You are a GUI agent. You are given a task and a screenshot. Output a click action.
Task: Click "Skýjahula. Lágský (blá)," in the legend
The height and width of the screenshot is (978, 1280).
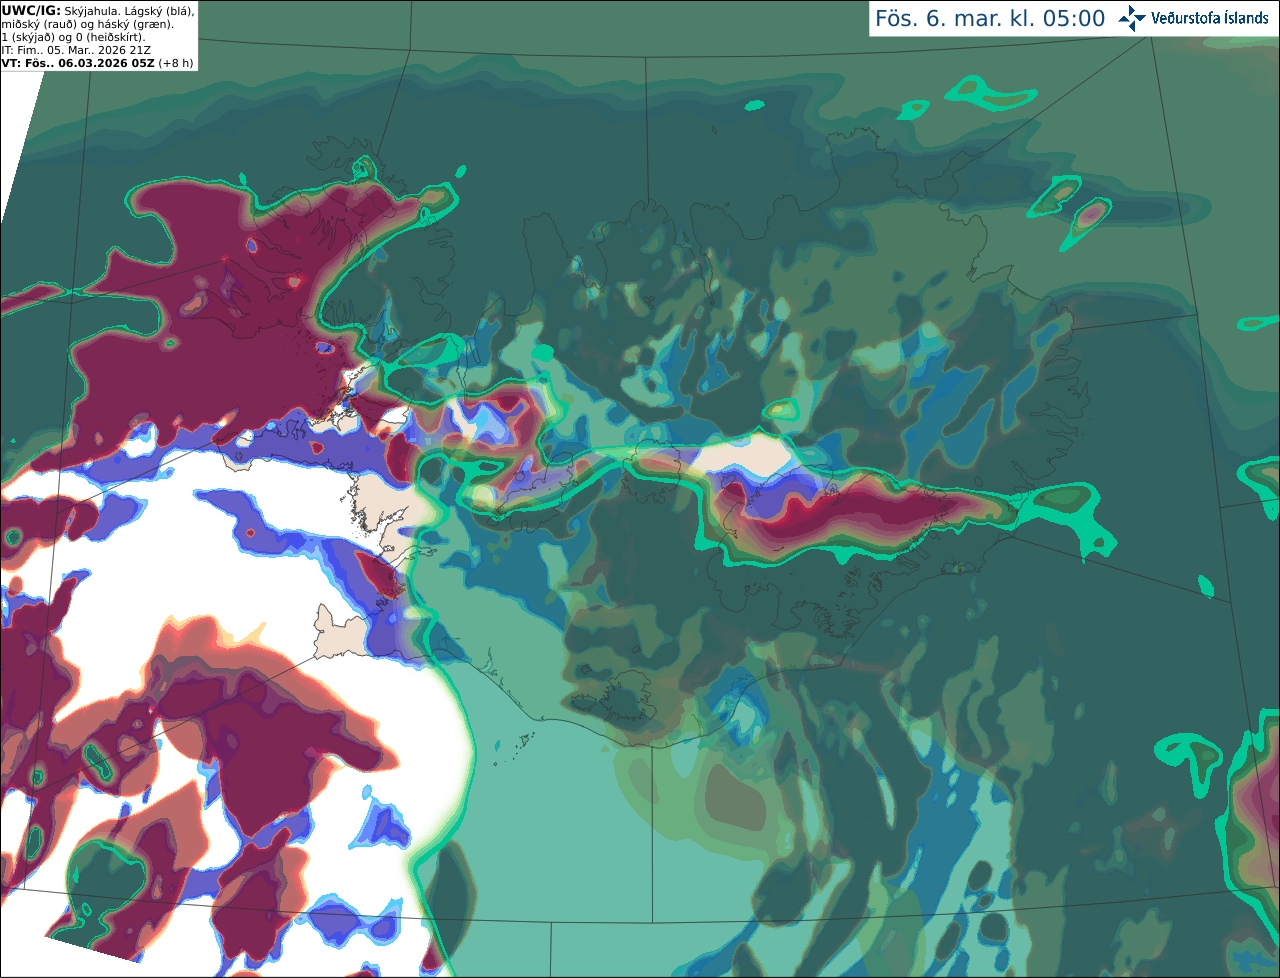click(x=129, y=11)
